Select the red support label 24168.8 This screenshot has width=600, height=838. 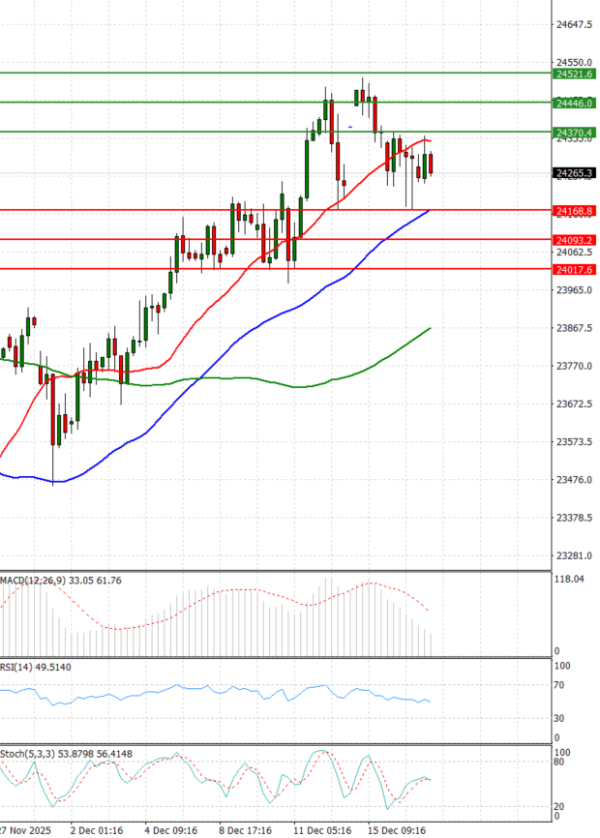575,211
